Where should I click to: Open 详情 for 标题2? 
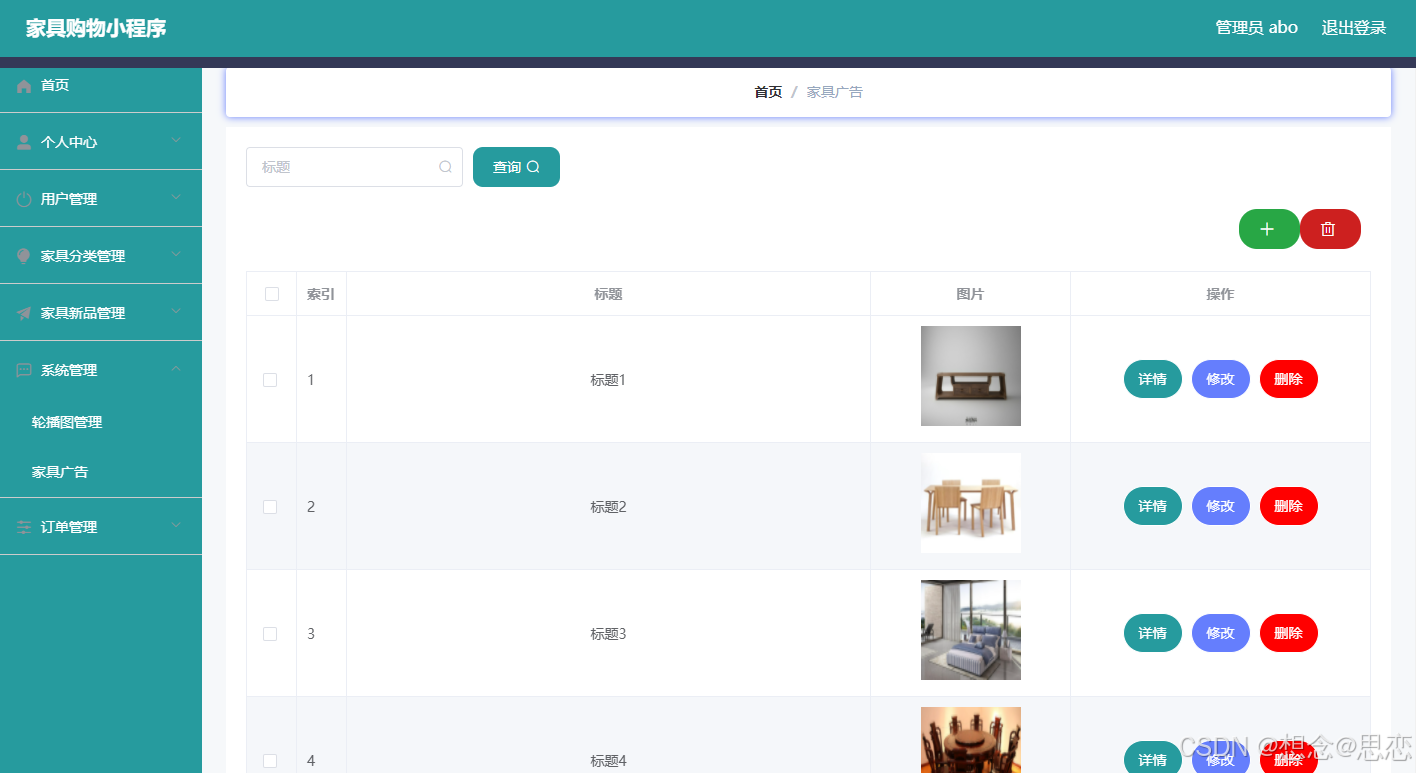point(1153,506)
